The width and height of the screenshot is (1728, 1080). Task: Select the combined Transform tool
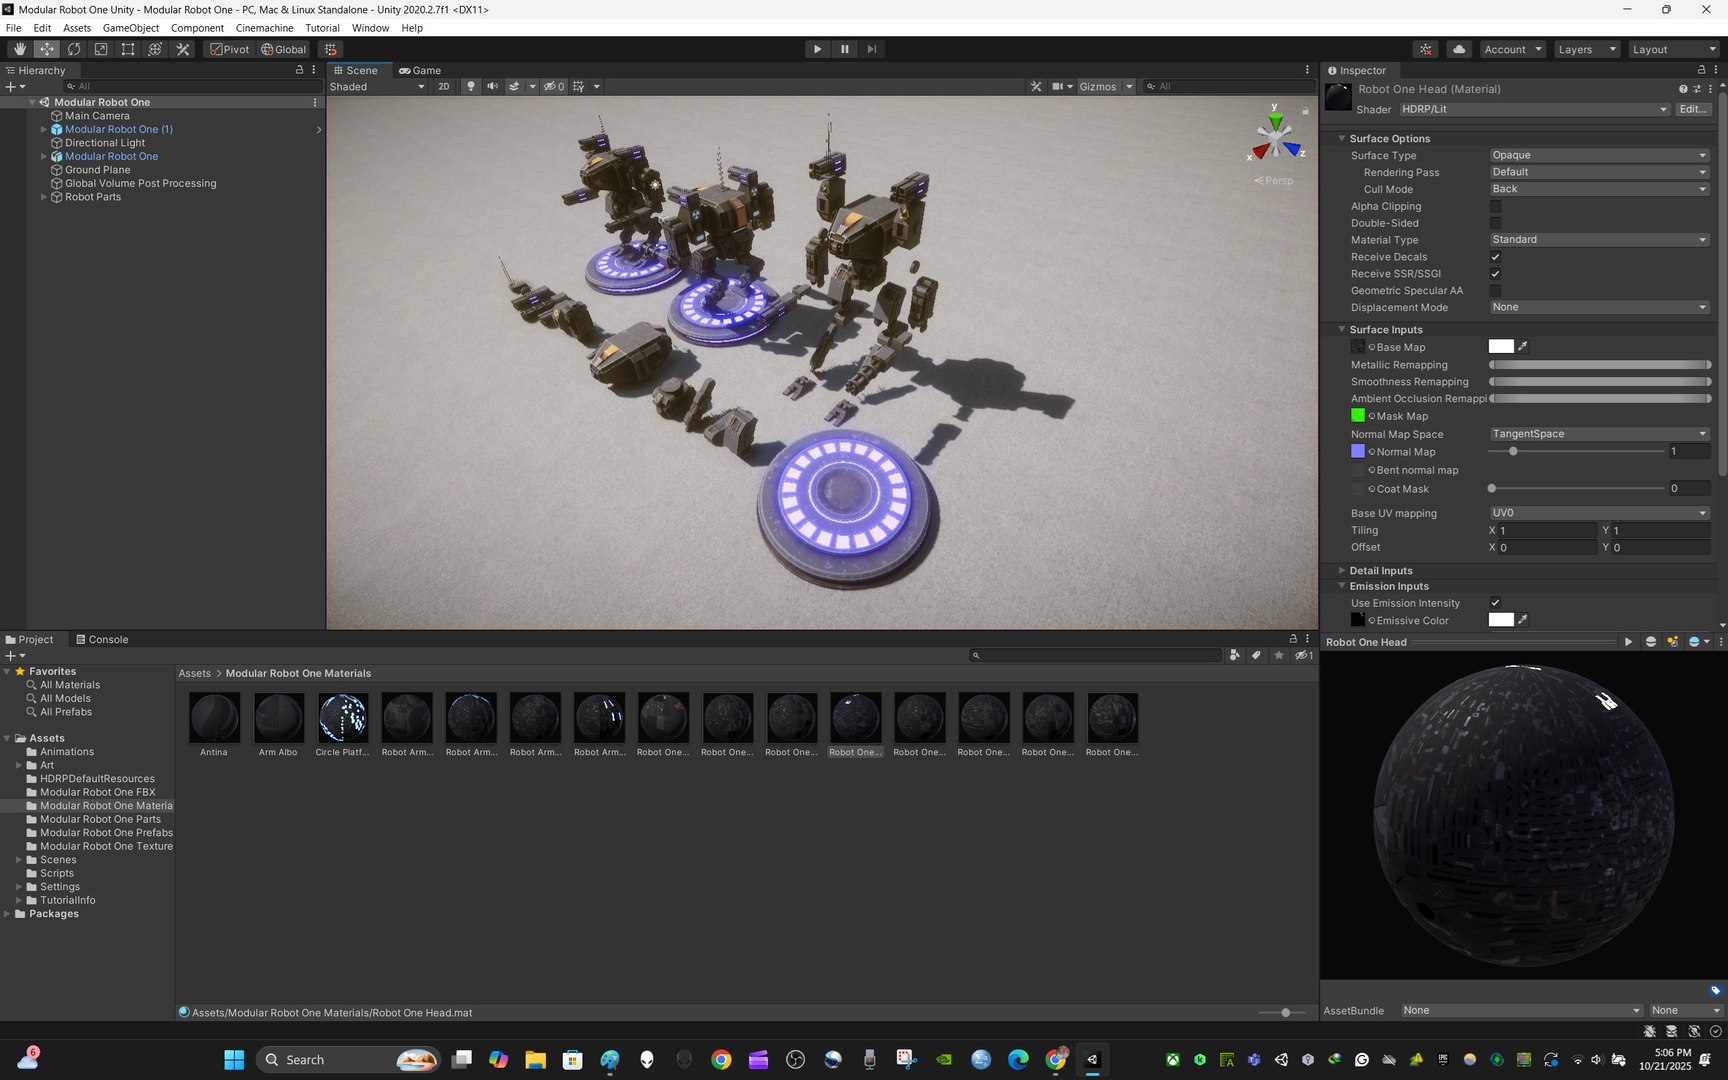point(155,49)
